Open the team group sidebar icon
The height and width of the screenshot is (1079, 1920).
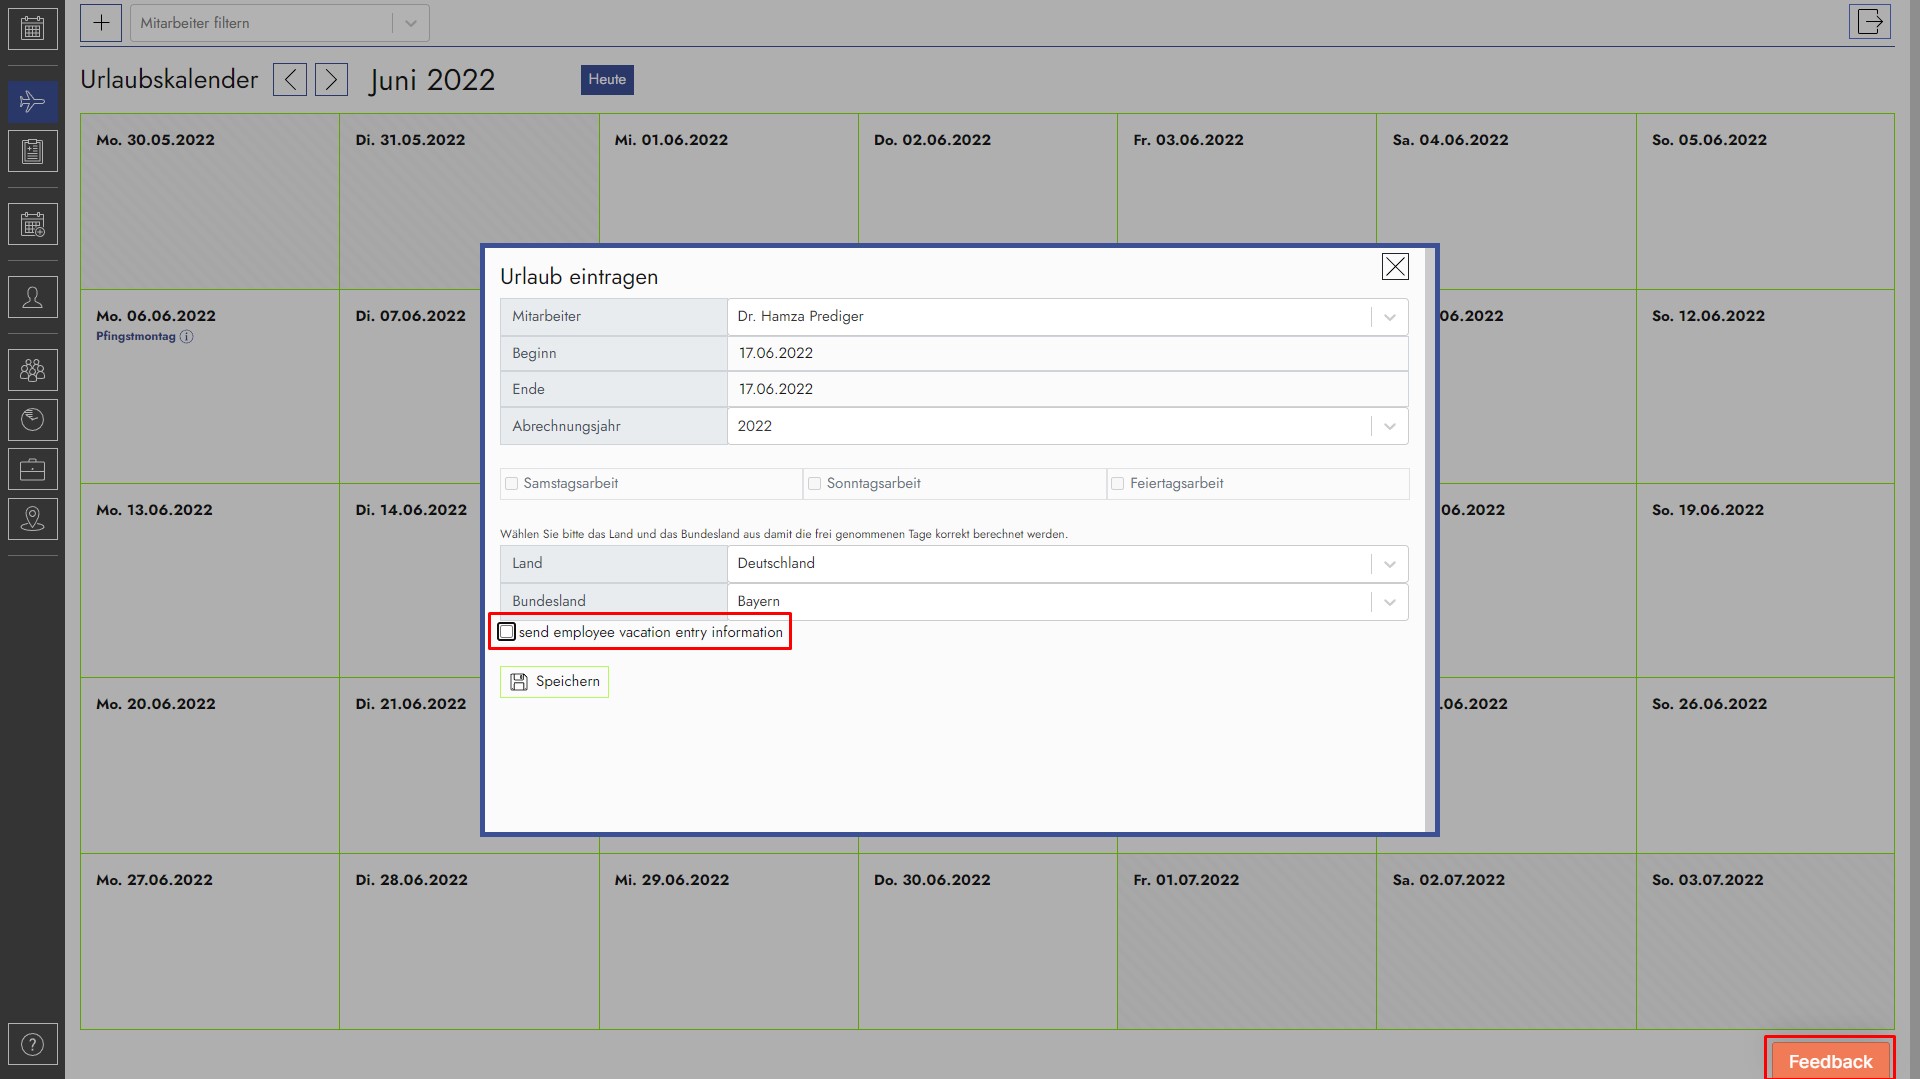32,370
